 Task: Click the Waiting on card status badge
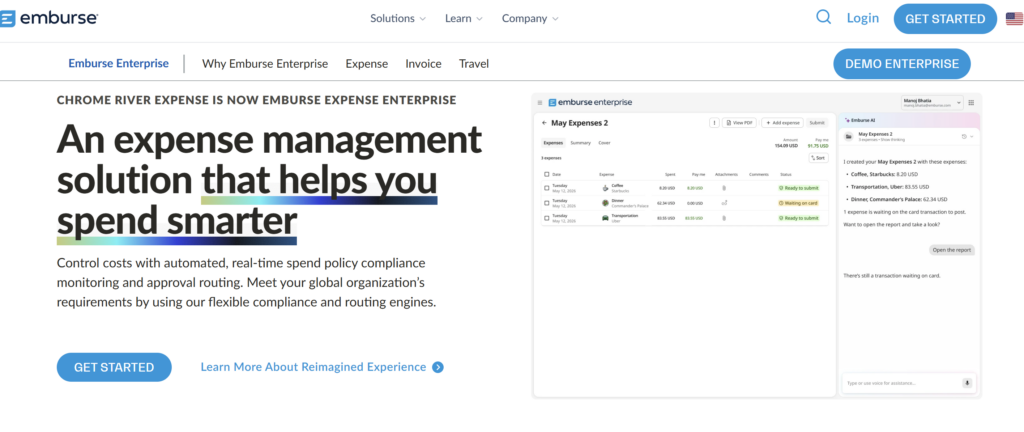pos(798,203)
